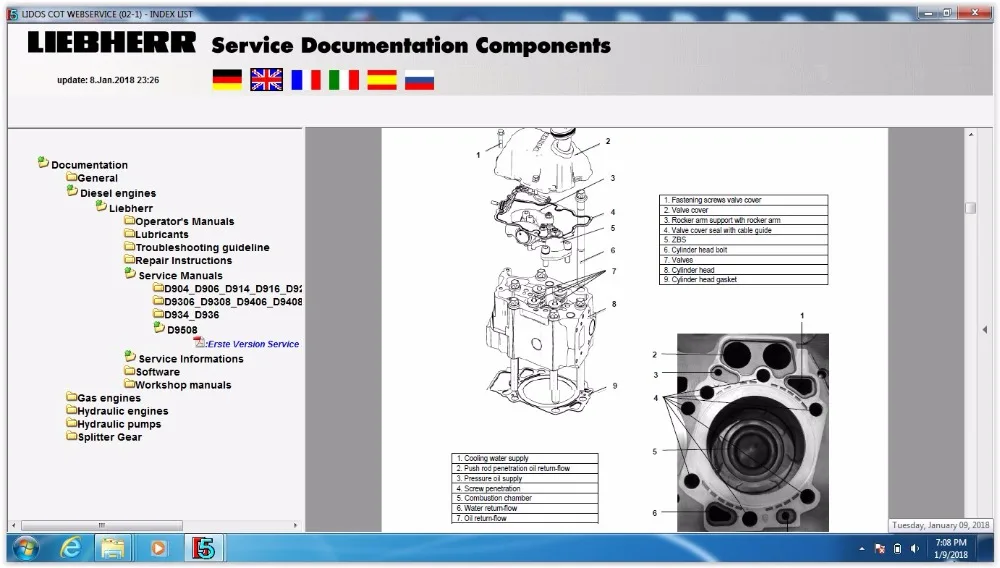Switch language using the French flag
Viewport: 1000px width, 568px height.
point(306,80)
